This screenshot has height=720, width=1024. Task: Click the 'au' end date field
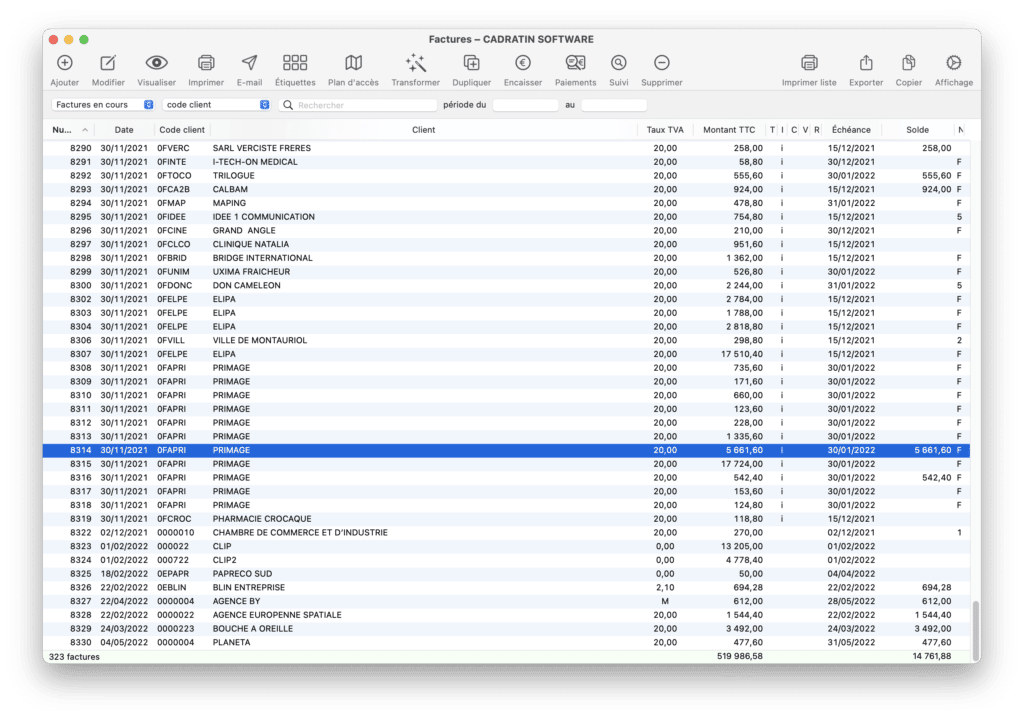pos(614,105)
